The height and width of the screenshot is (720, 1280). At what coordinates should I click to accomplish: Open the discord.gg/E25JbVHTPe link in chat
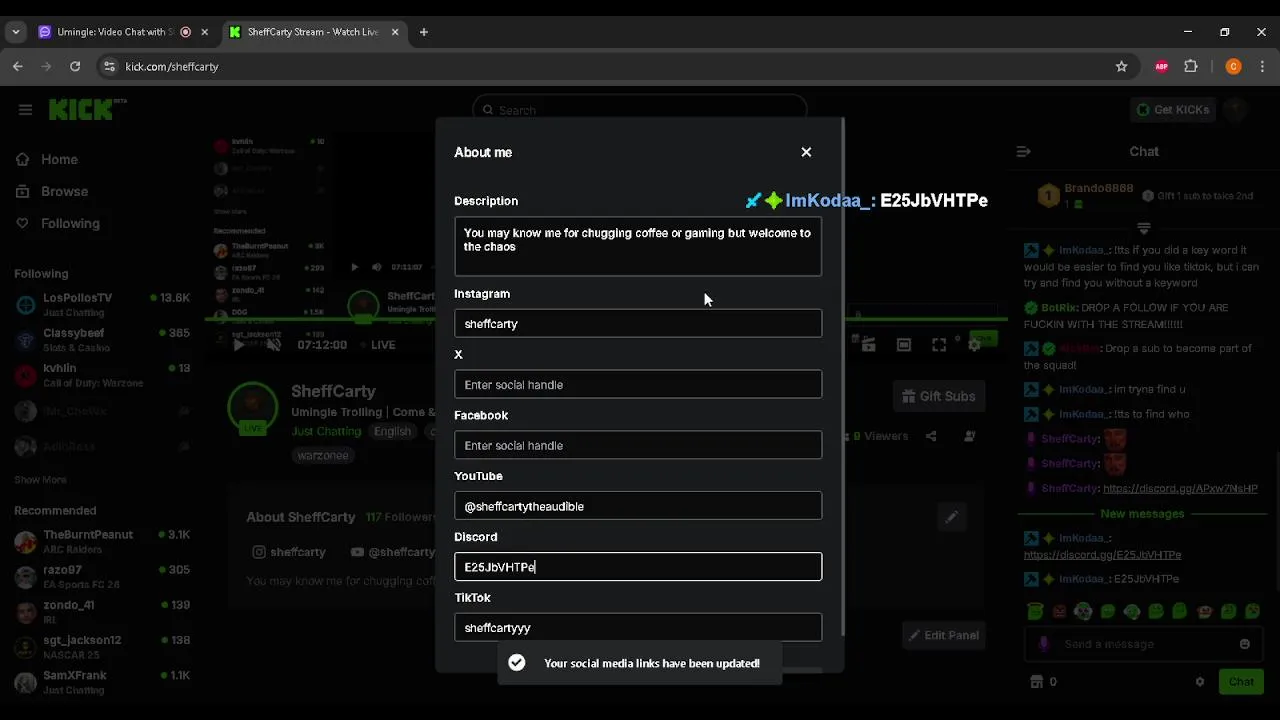point(1102,555)
